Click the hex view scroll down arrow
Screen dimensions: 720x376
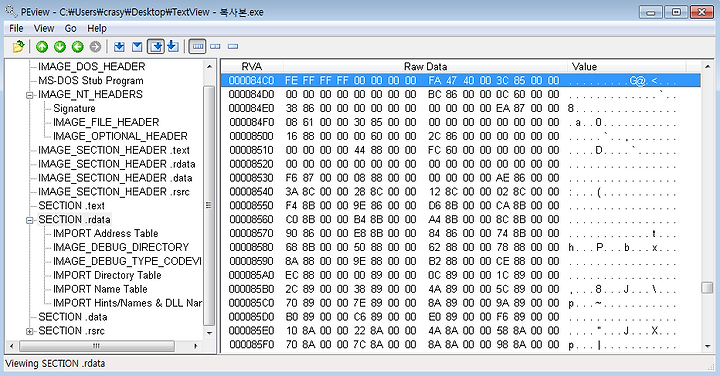pyautogui.click(x=707, y=346)
